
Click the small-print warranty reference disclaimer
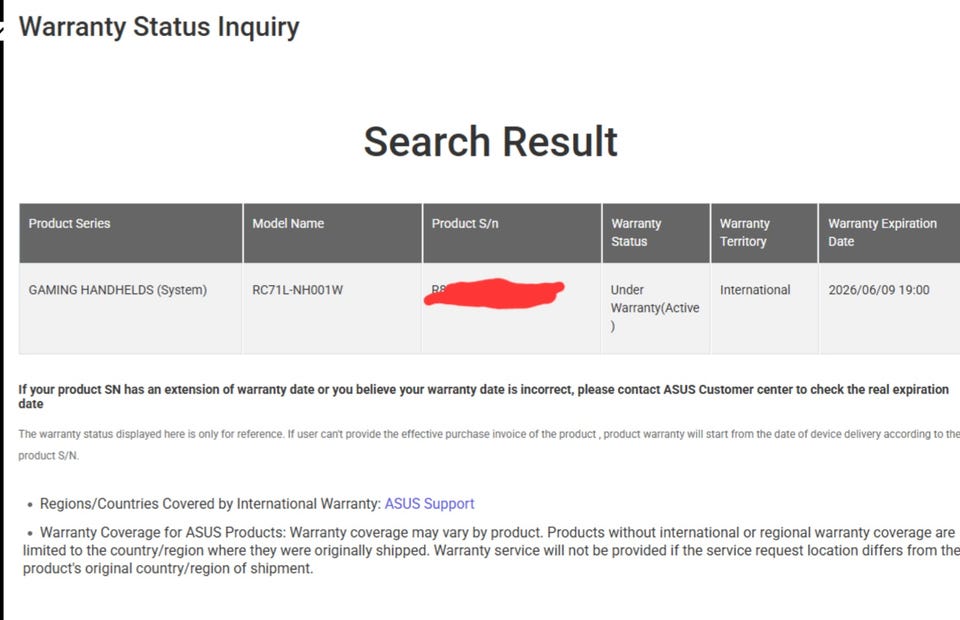click(488, 444)
